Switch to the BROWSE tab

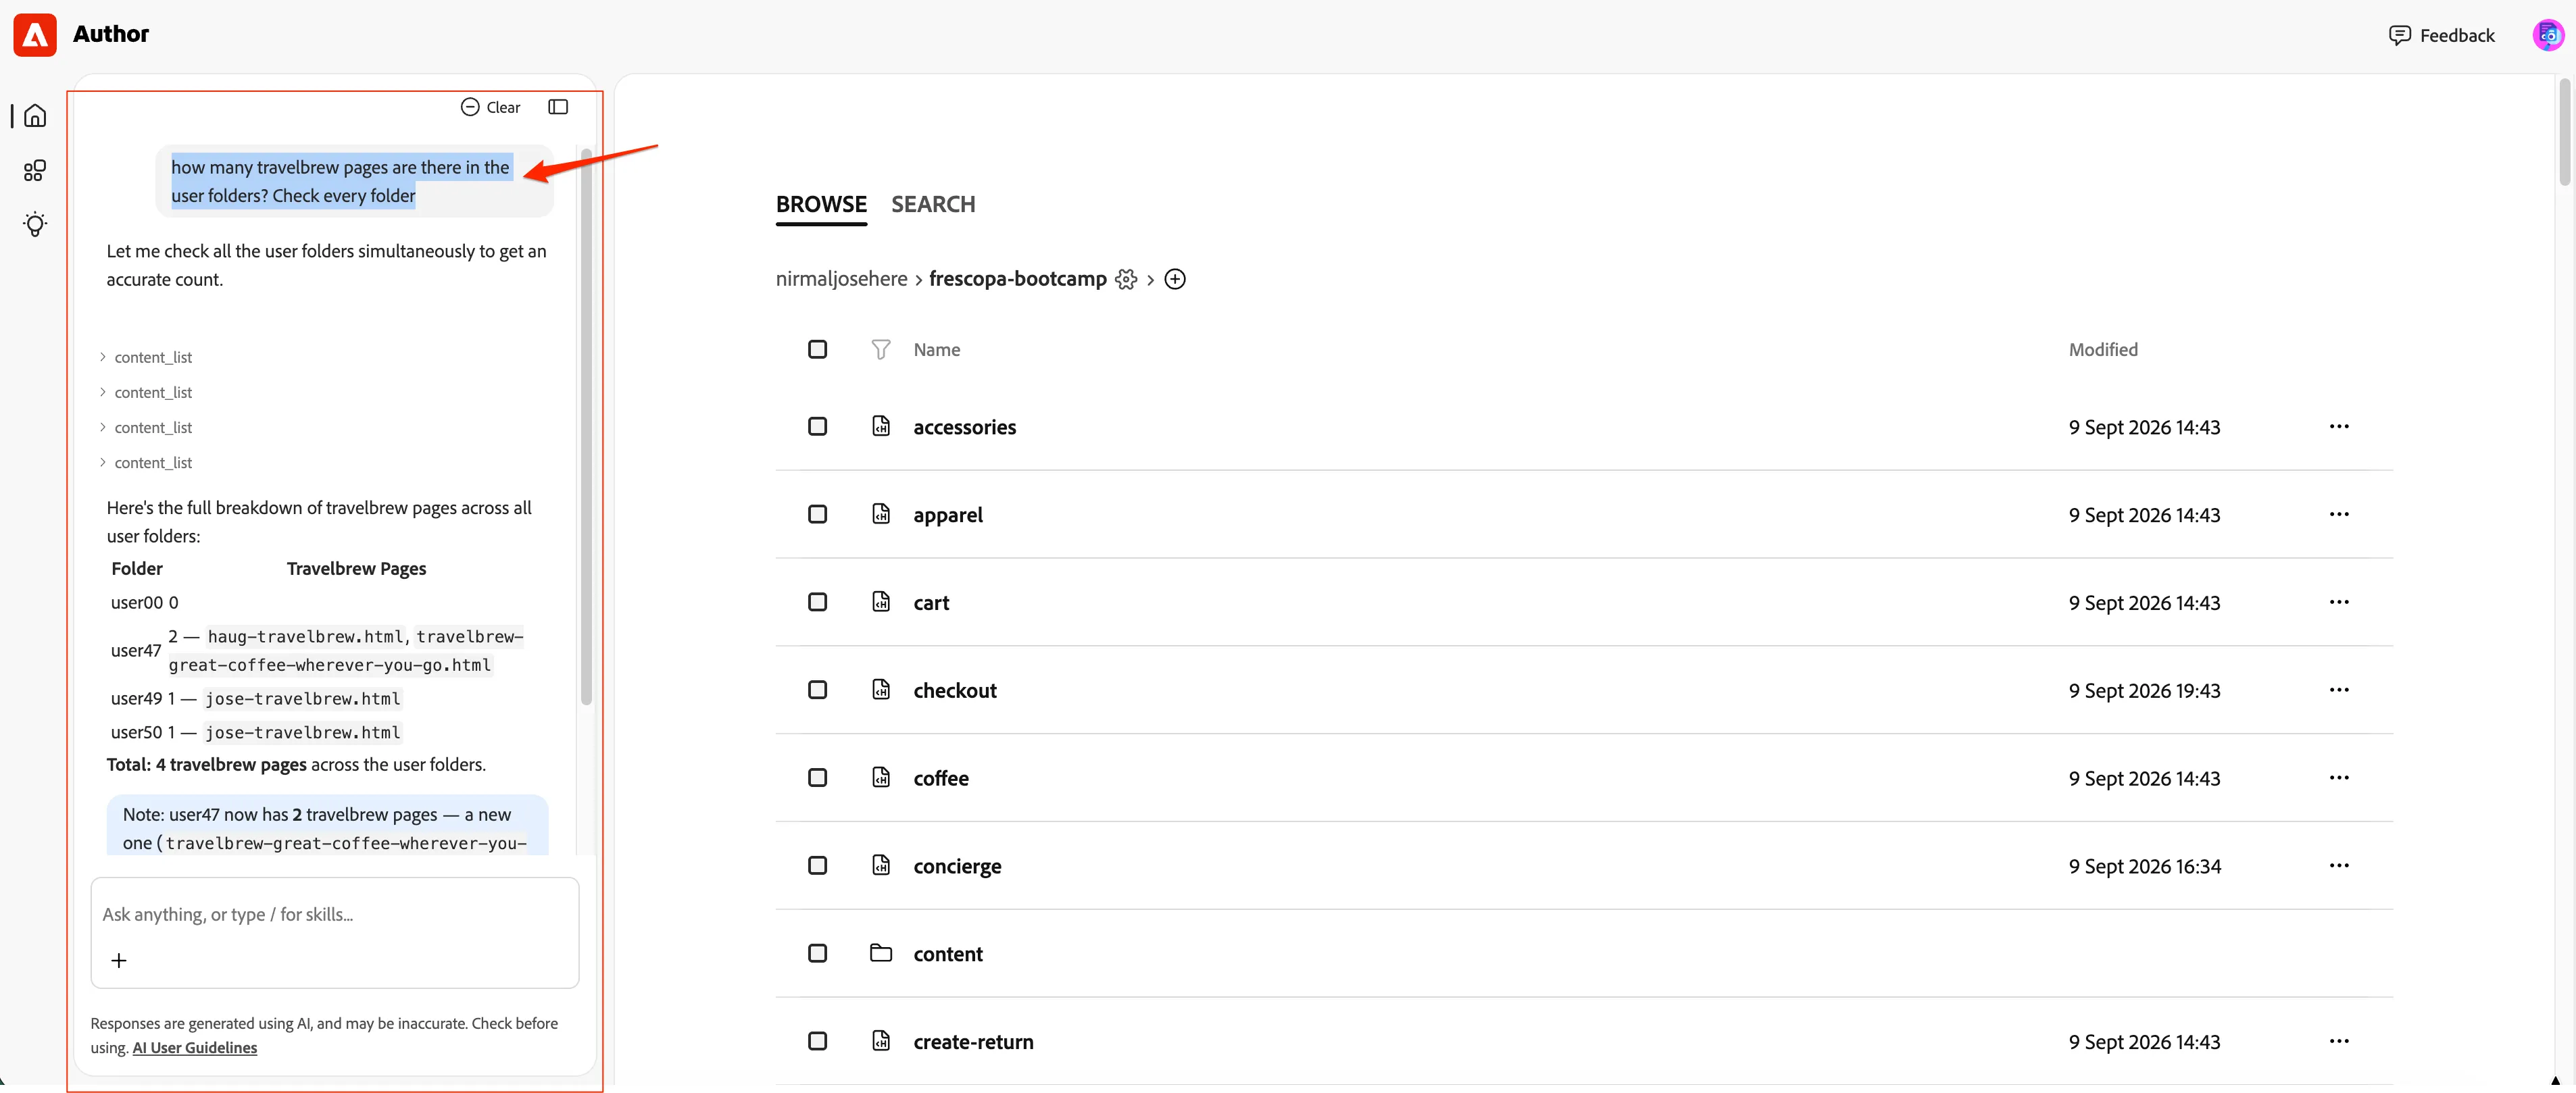pyautogui.click(x=821, y=205)
